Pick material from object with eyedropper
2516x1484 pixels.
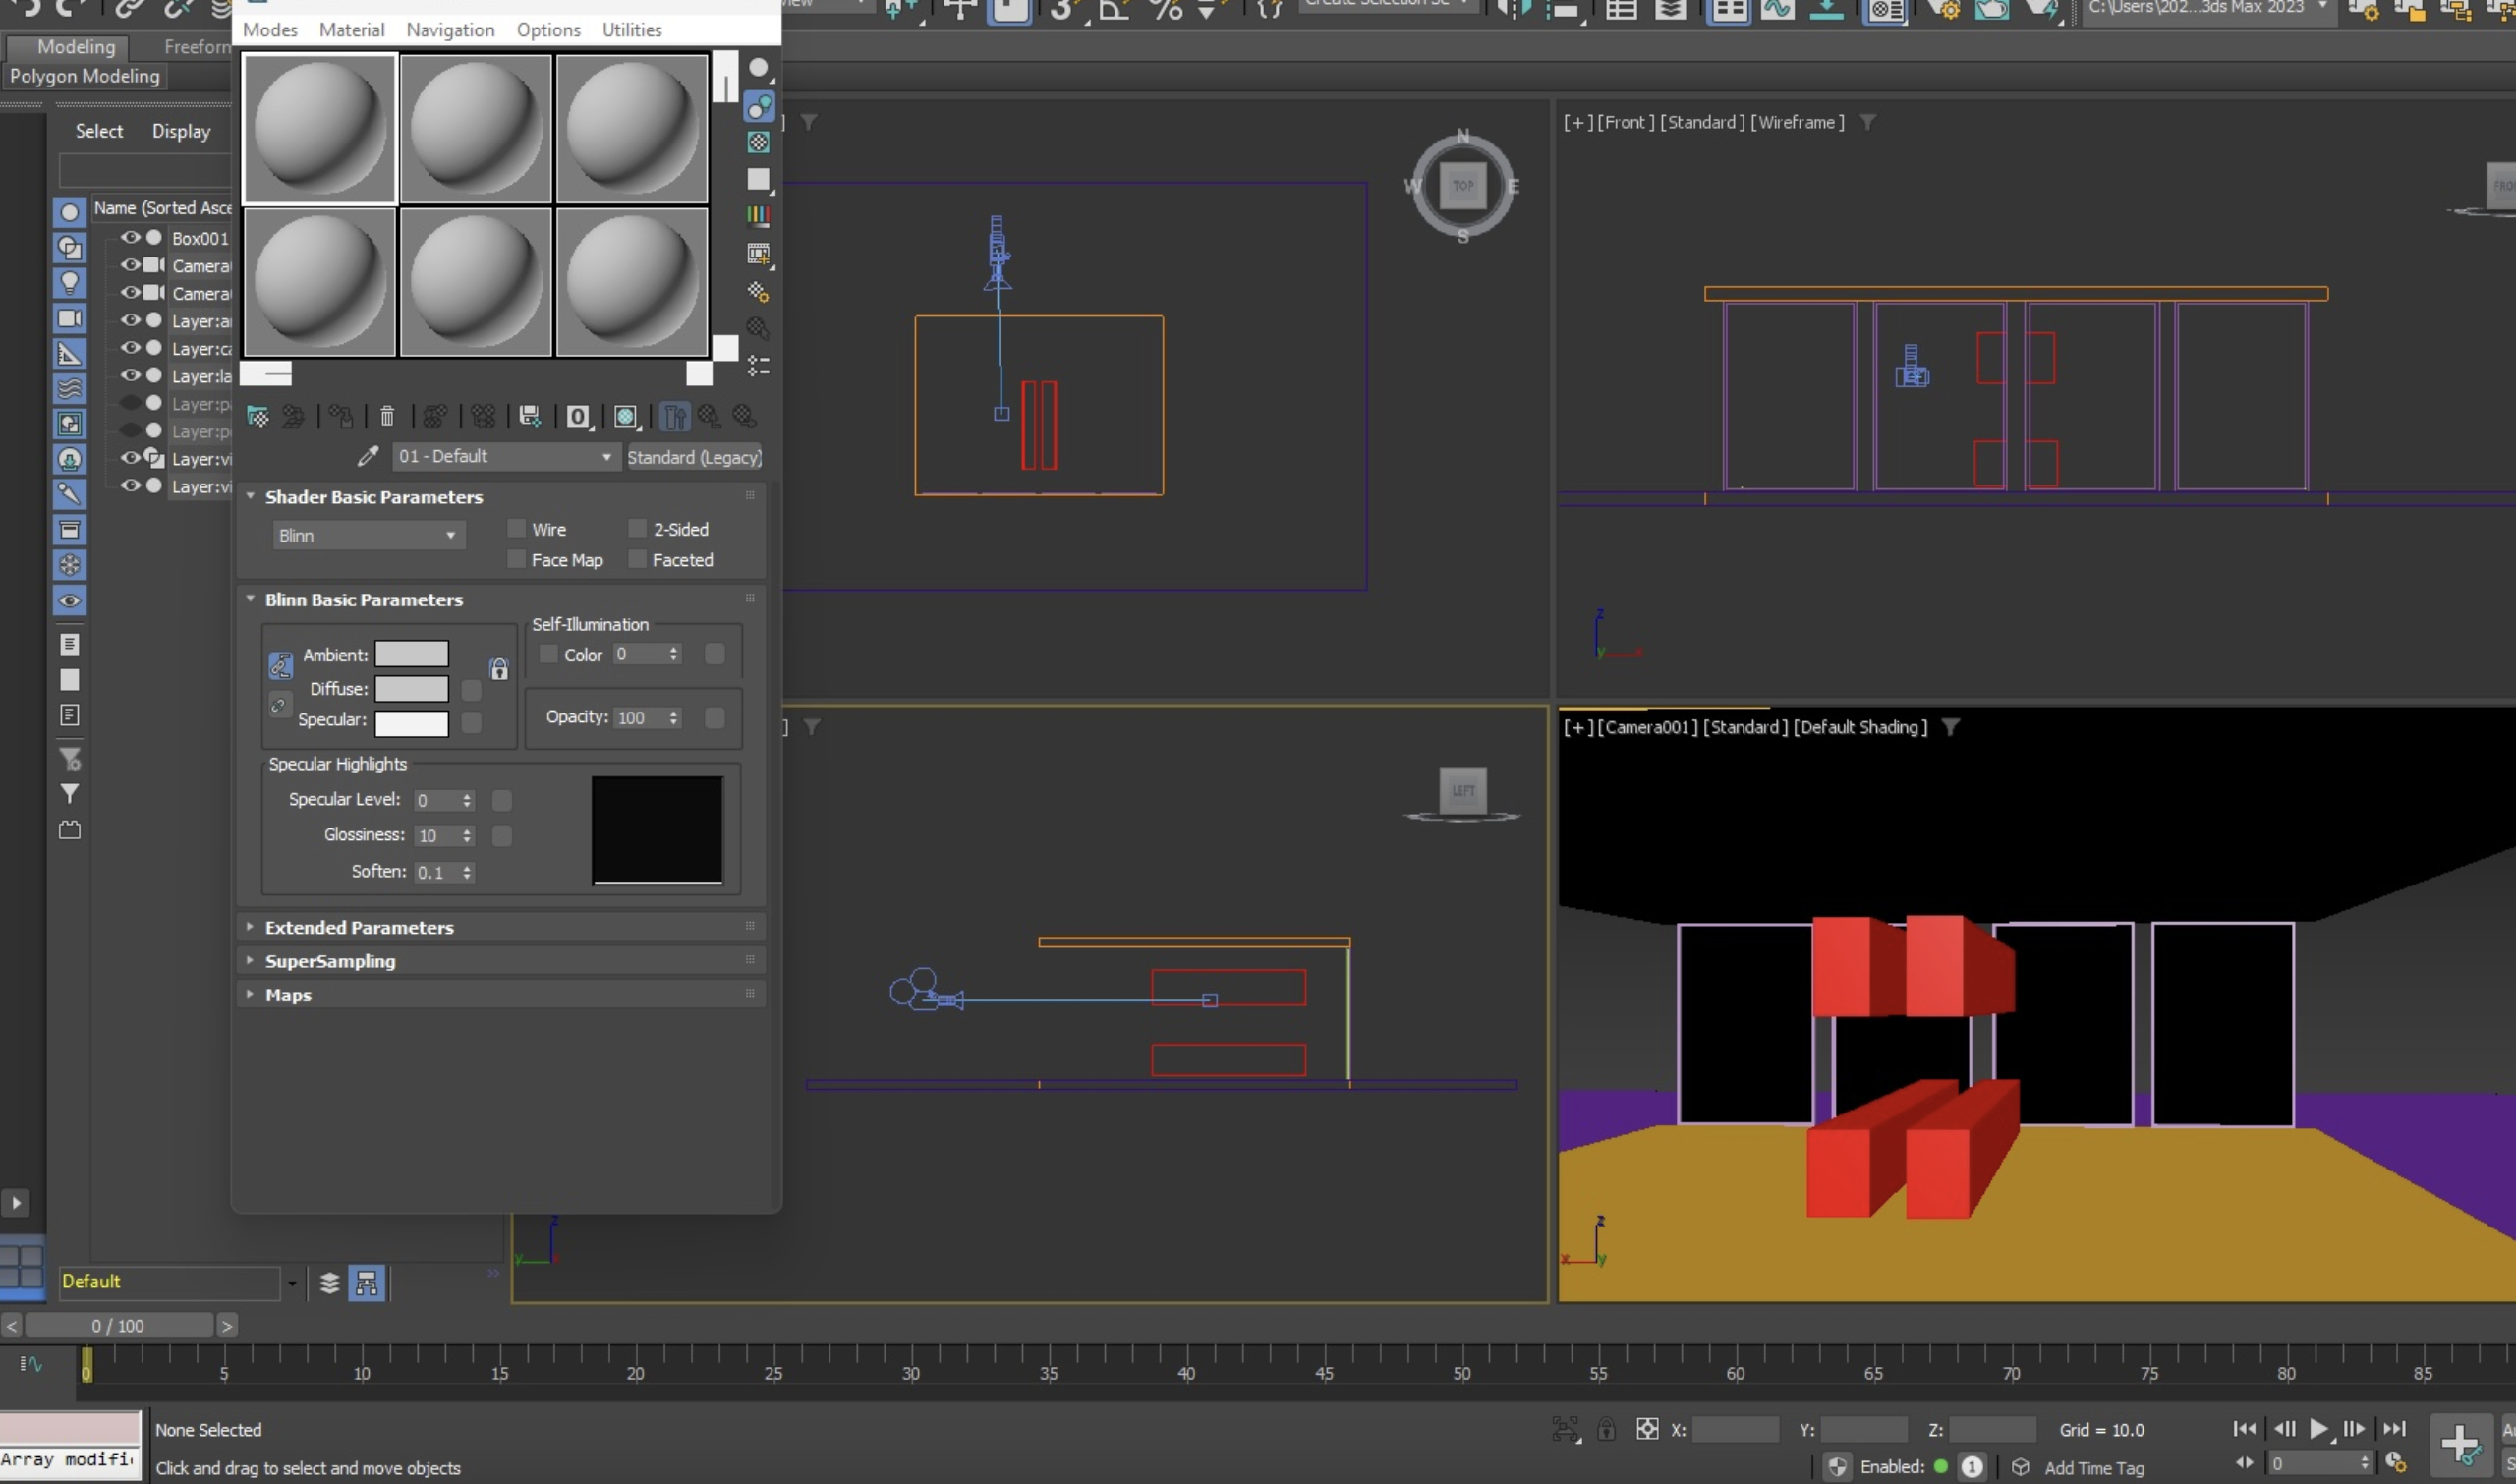tap(368, 456)
